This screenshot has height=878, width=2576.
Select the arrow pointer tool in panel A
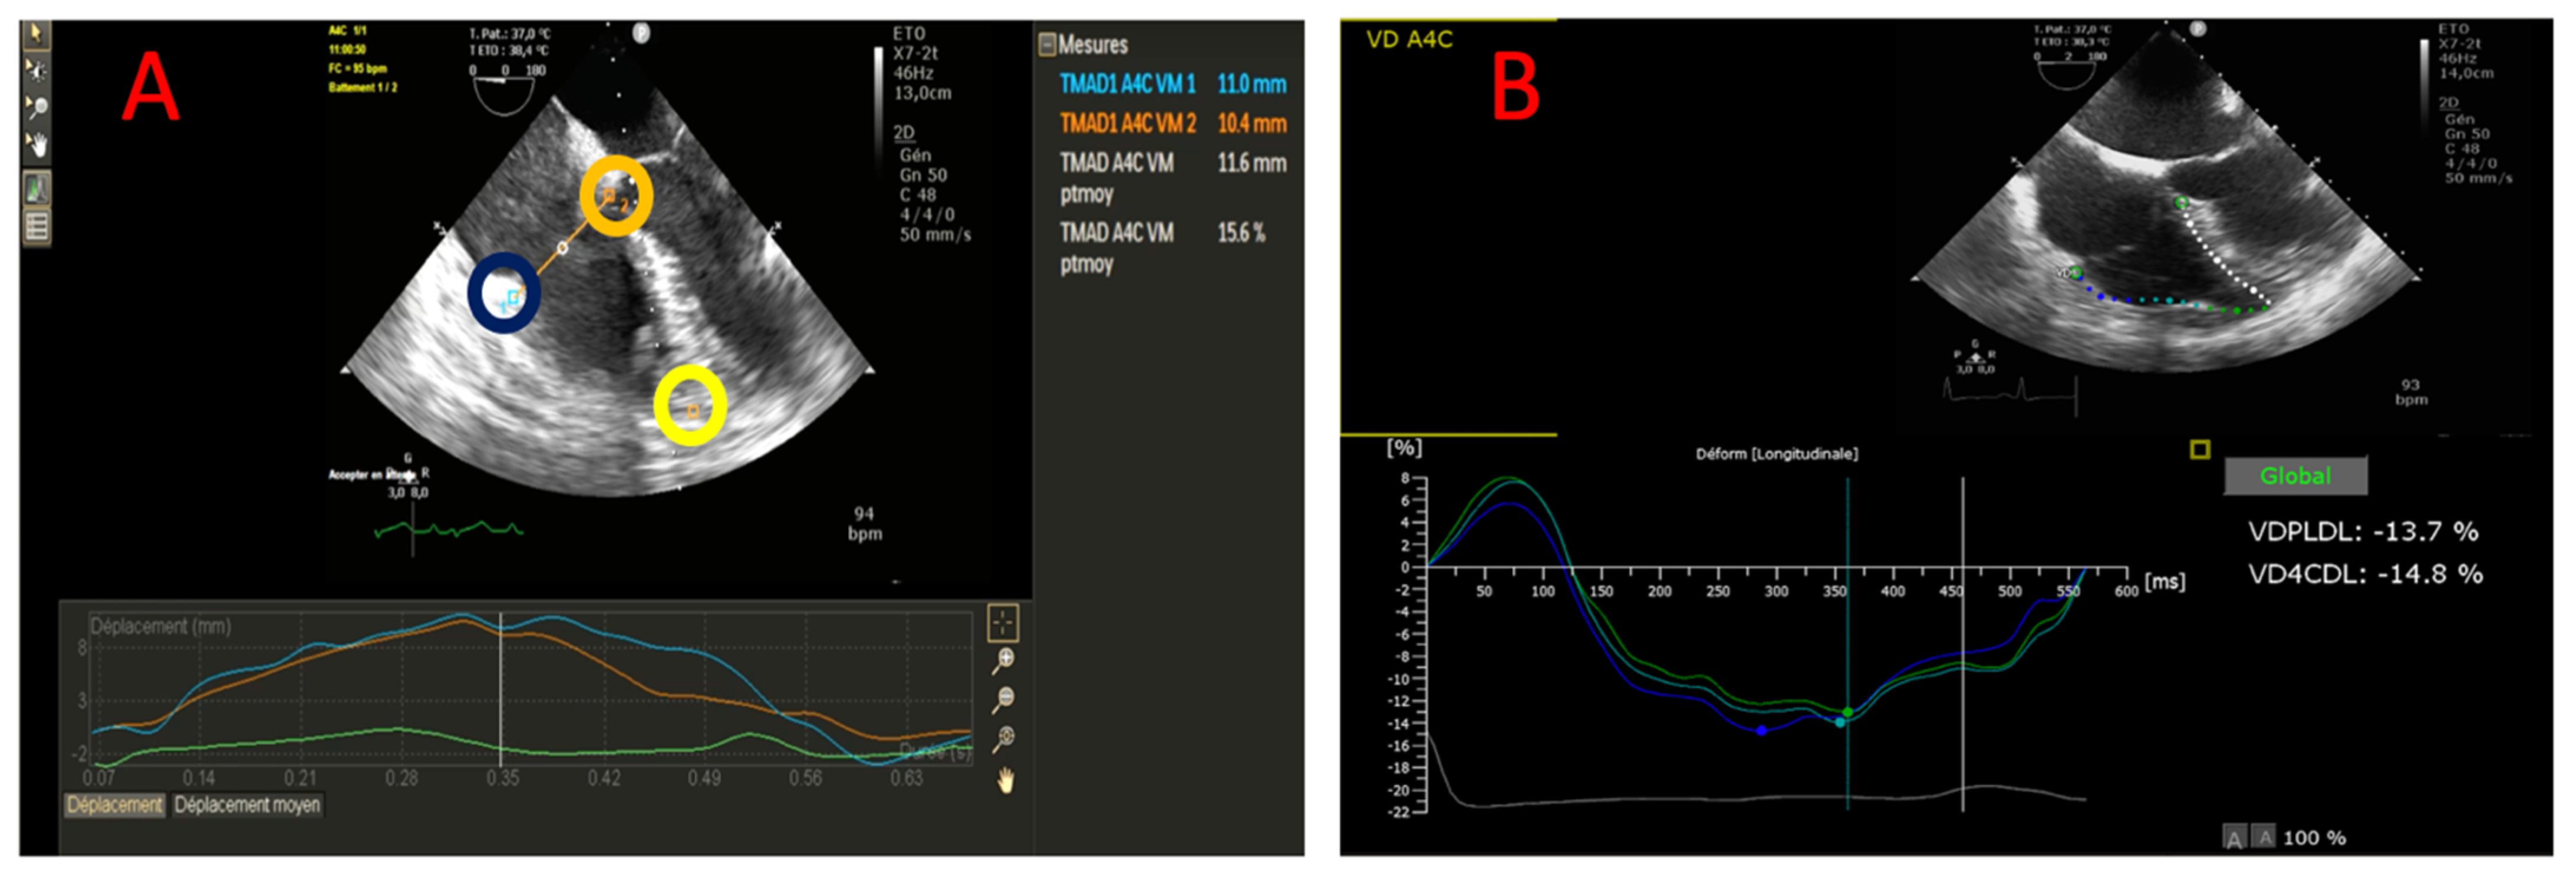tap(36, 34)
